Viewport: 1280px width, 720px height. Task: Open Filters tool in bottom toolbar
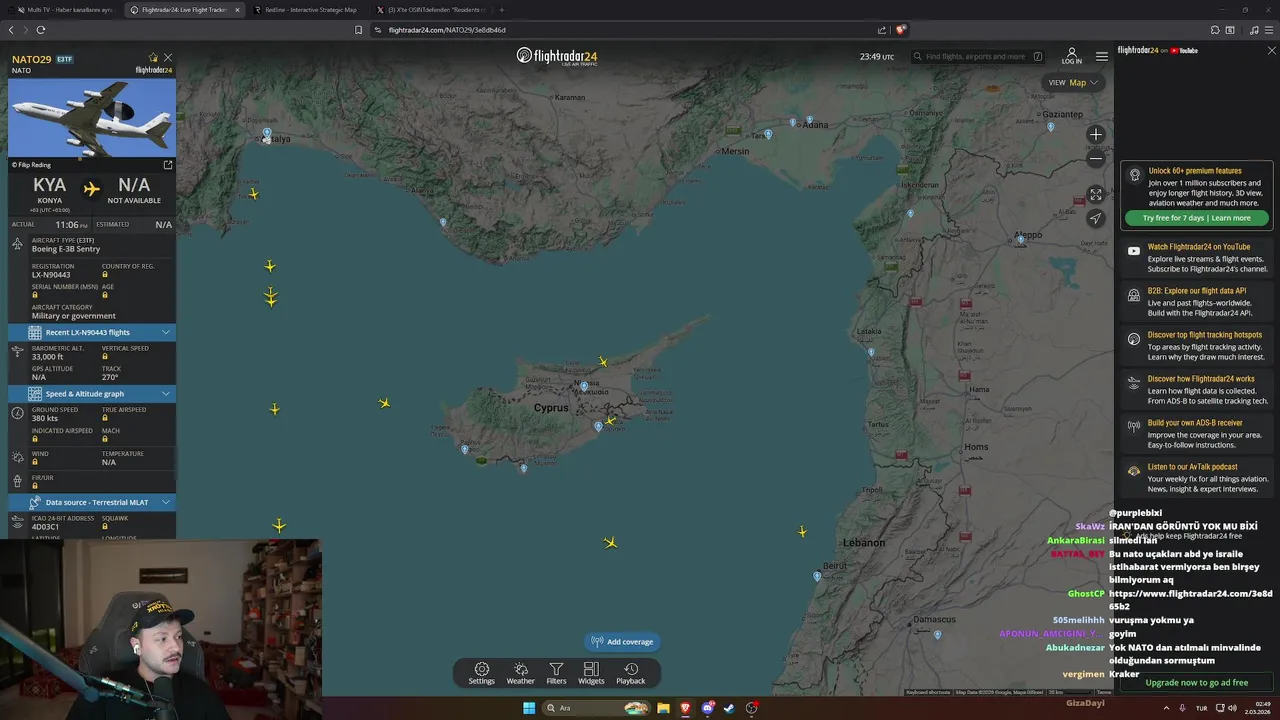556,674
